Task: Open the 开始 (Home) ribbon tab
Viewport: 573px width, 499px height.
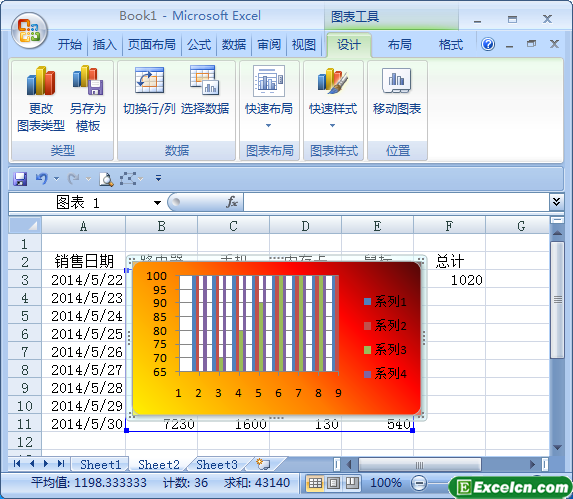Action: (70, 45)
